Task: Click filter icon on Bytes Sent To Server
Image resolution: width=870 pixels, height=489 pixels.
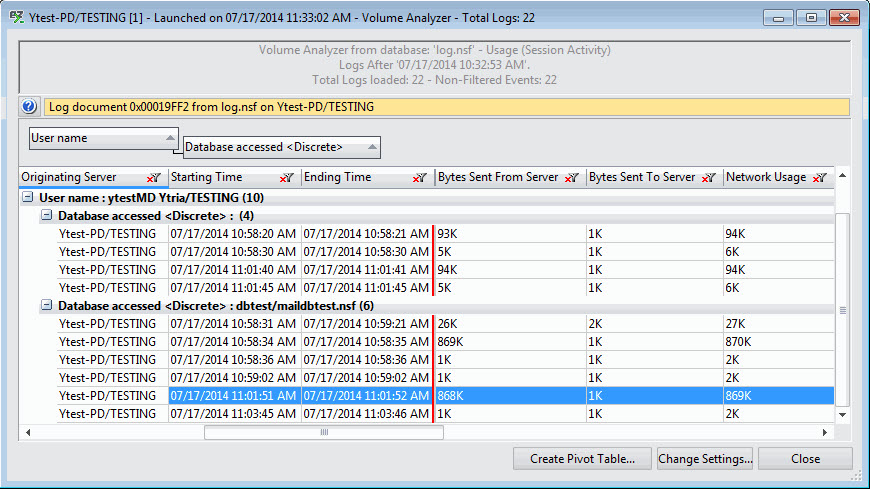Action: coord(709,178)
